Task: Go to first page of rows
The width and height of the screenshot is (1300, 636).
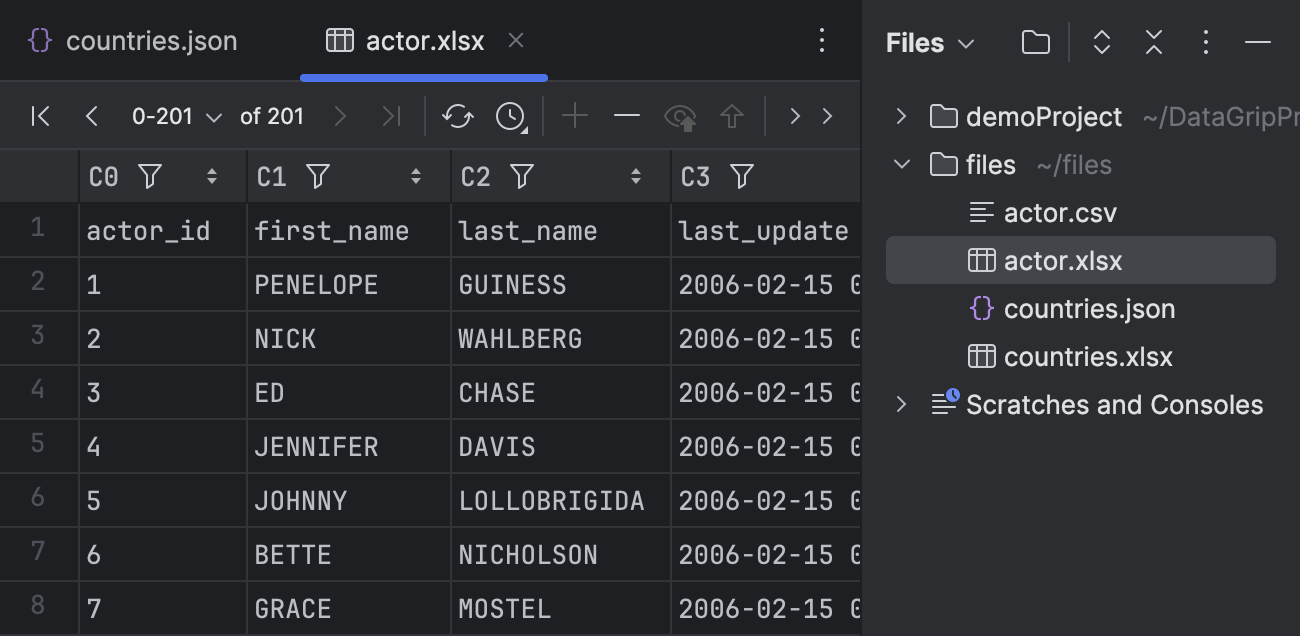Action: [40, 117]
